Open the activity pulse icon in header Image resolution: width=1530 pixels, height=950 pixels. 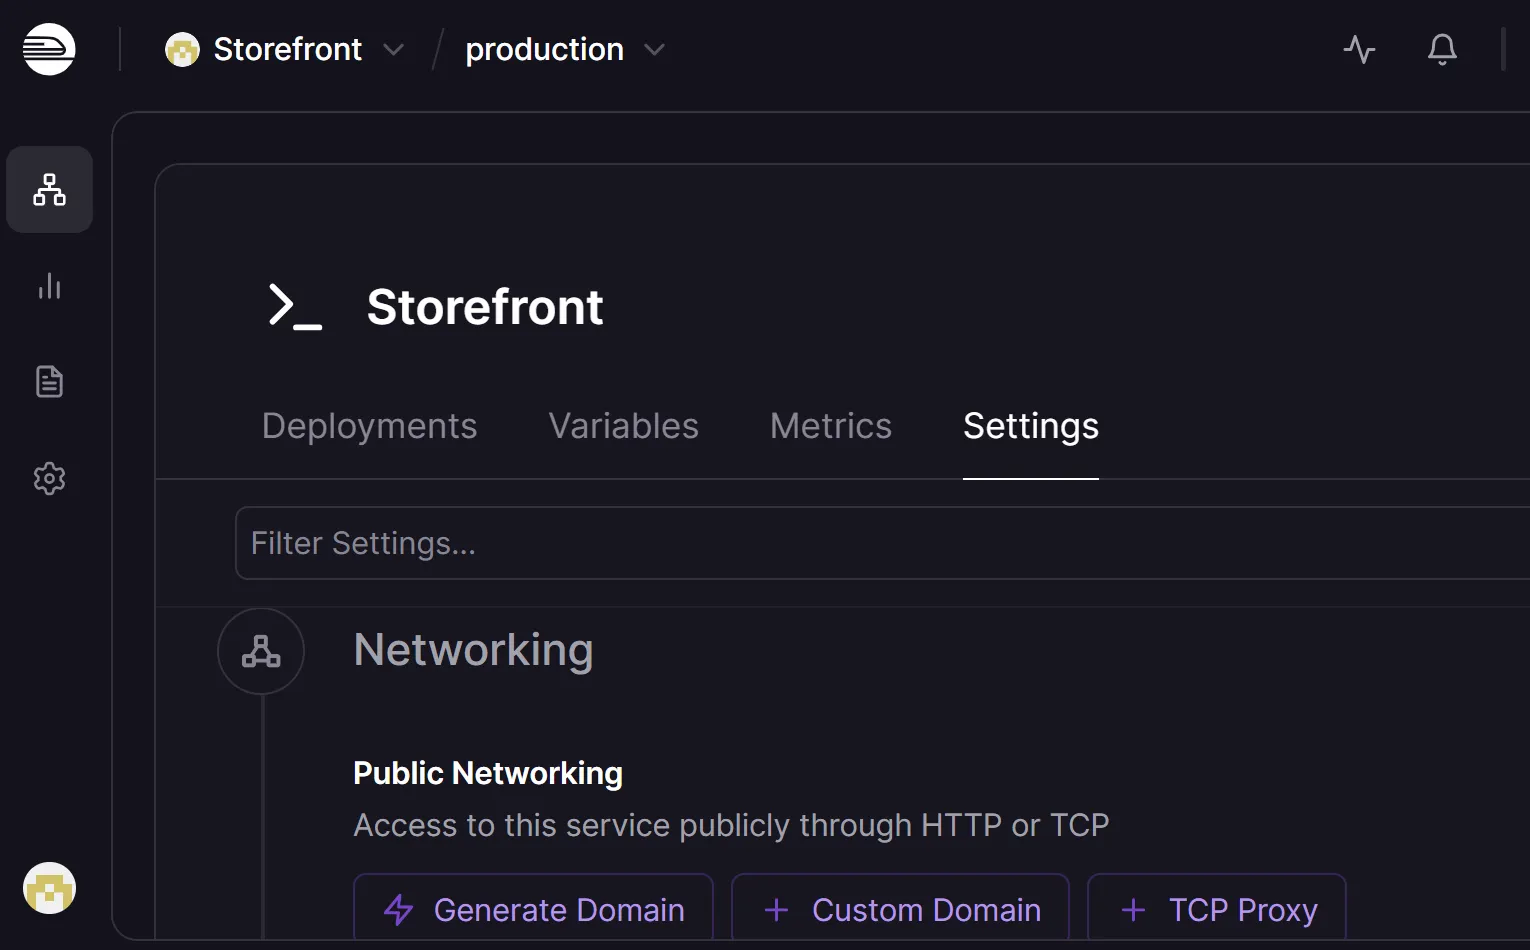coord(1359,49)
